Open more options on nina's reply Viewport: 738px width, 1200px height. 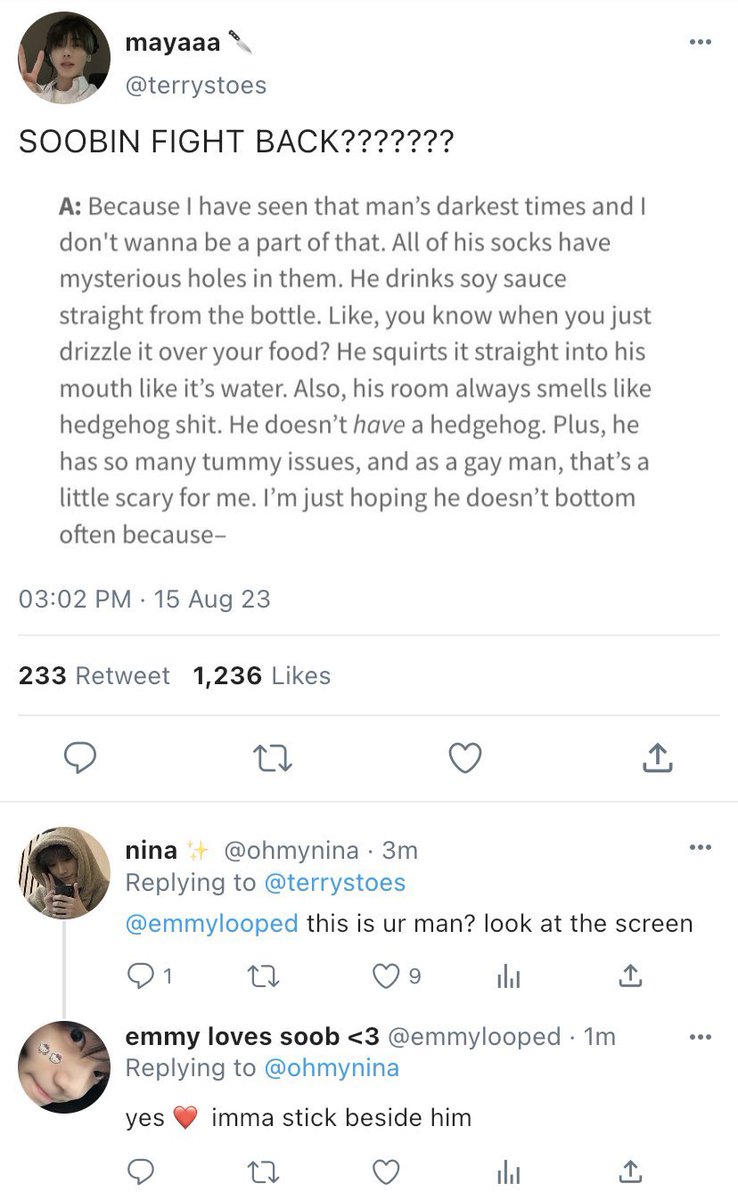pyautogui.click(x=701, y=848)
